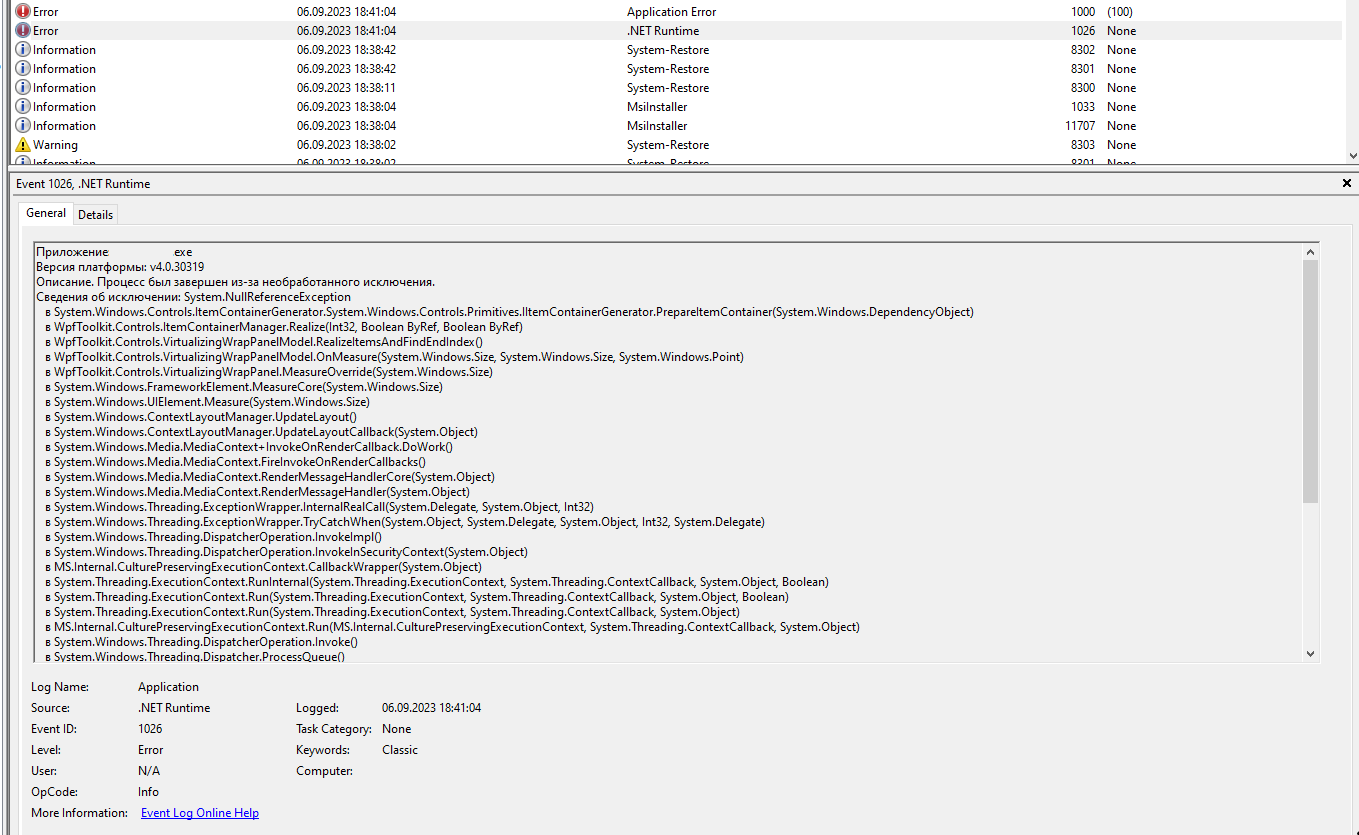Select the General tab
This screenshot has height=835, width=1359.
pos(45,213)
